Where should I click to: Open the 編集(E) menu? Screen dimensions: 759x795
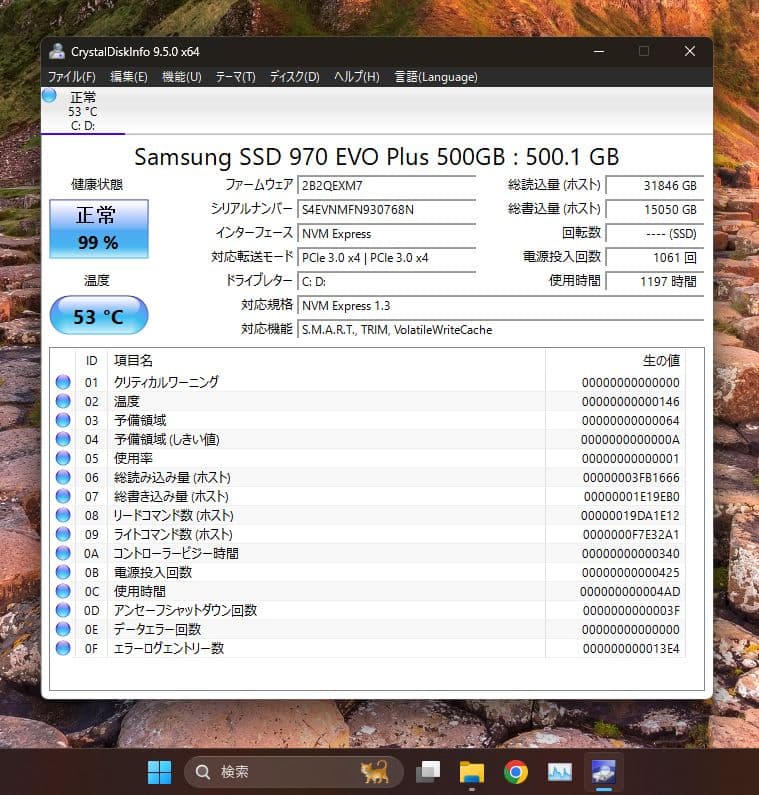click(129, 77)
